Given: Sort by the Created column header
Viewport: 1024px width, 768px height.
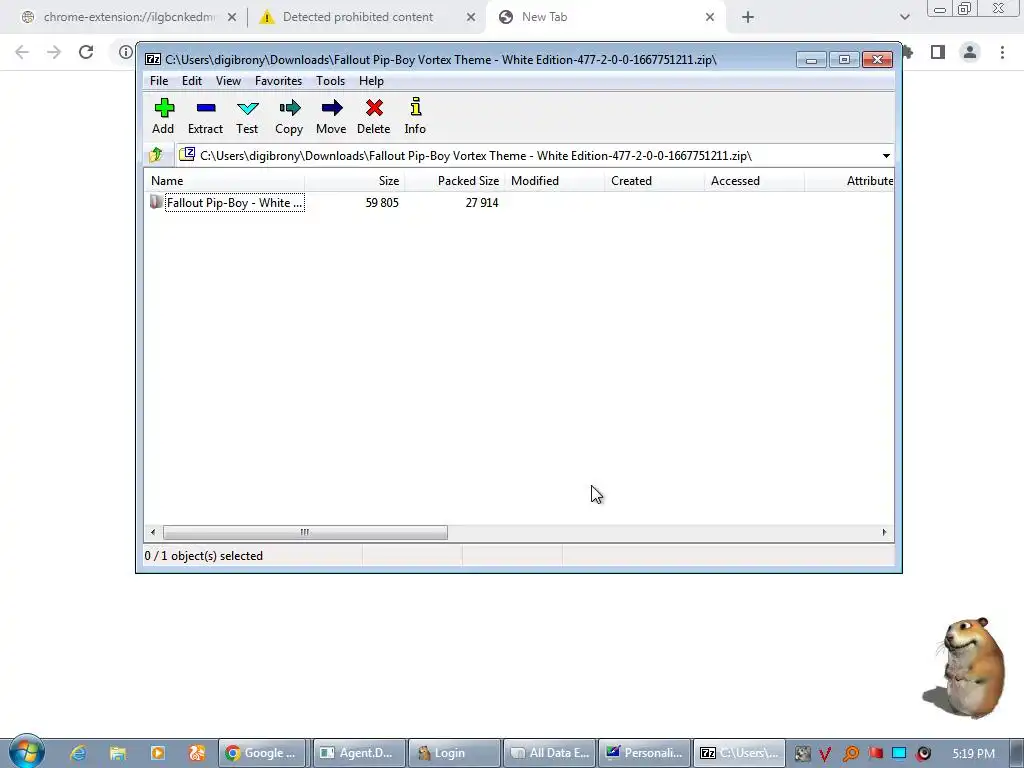Looking at the screenshot, I should (654, 181).
